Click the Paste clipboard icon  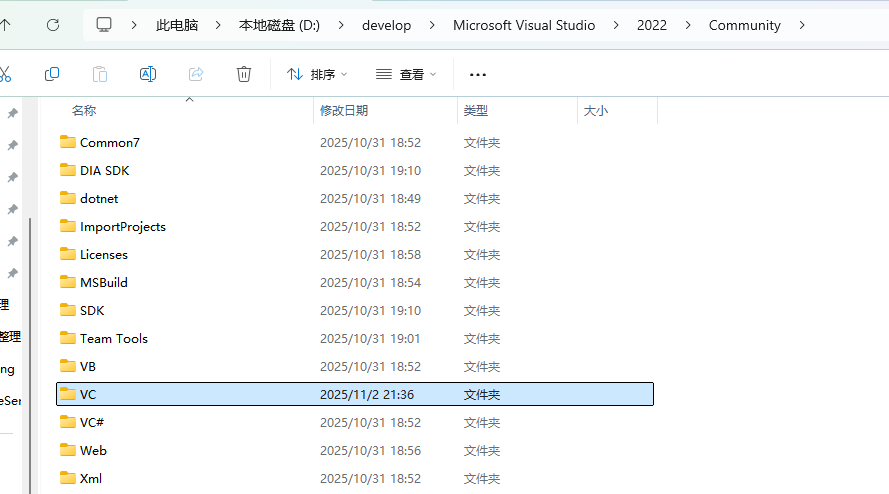(x=100, y=74)
